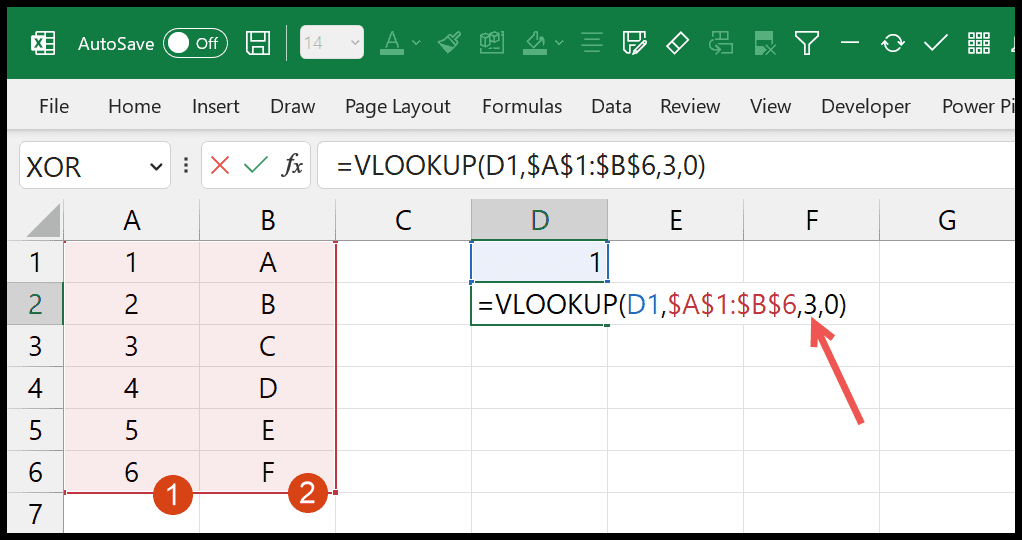Screen dimensions: 1022x540
Task: Select the column D header
Action: click(x=540, y=220)
